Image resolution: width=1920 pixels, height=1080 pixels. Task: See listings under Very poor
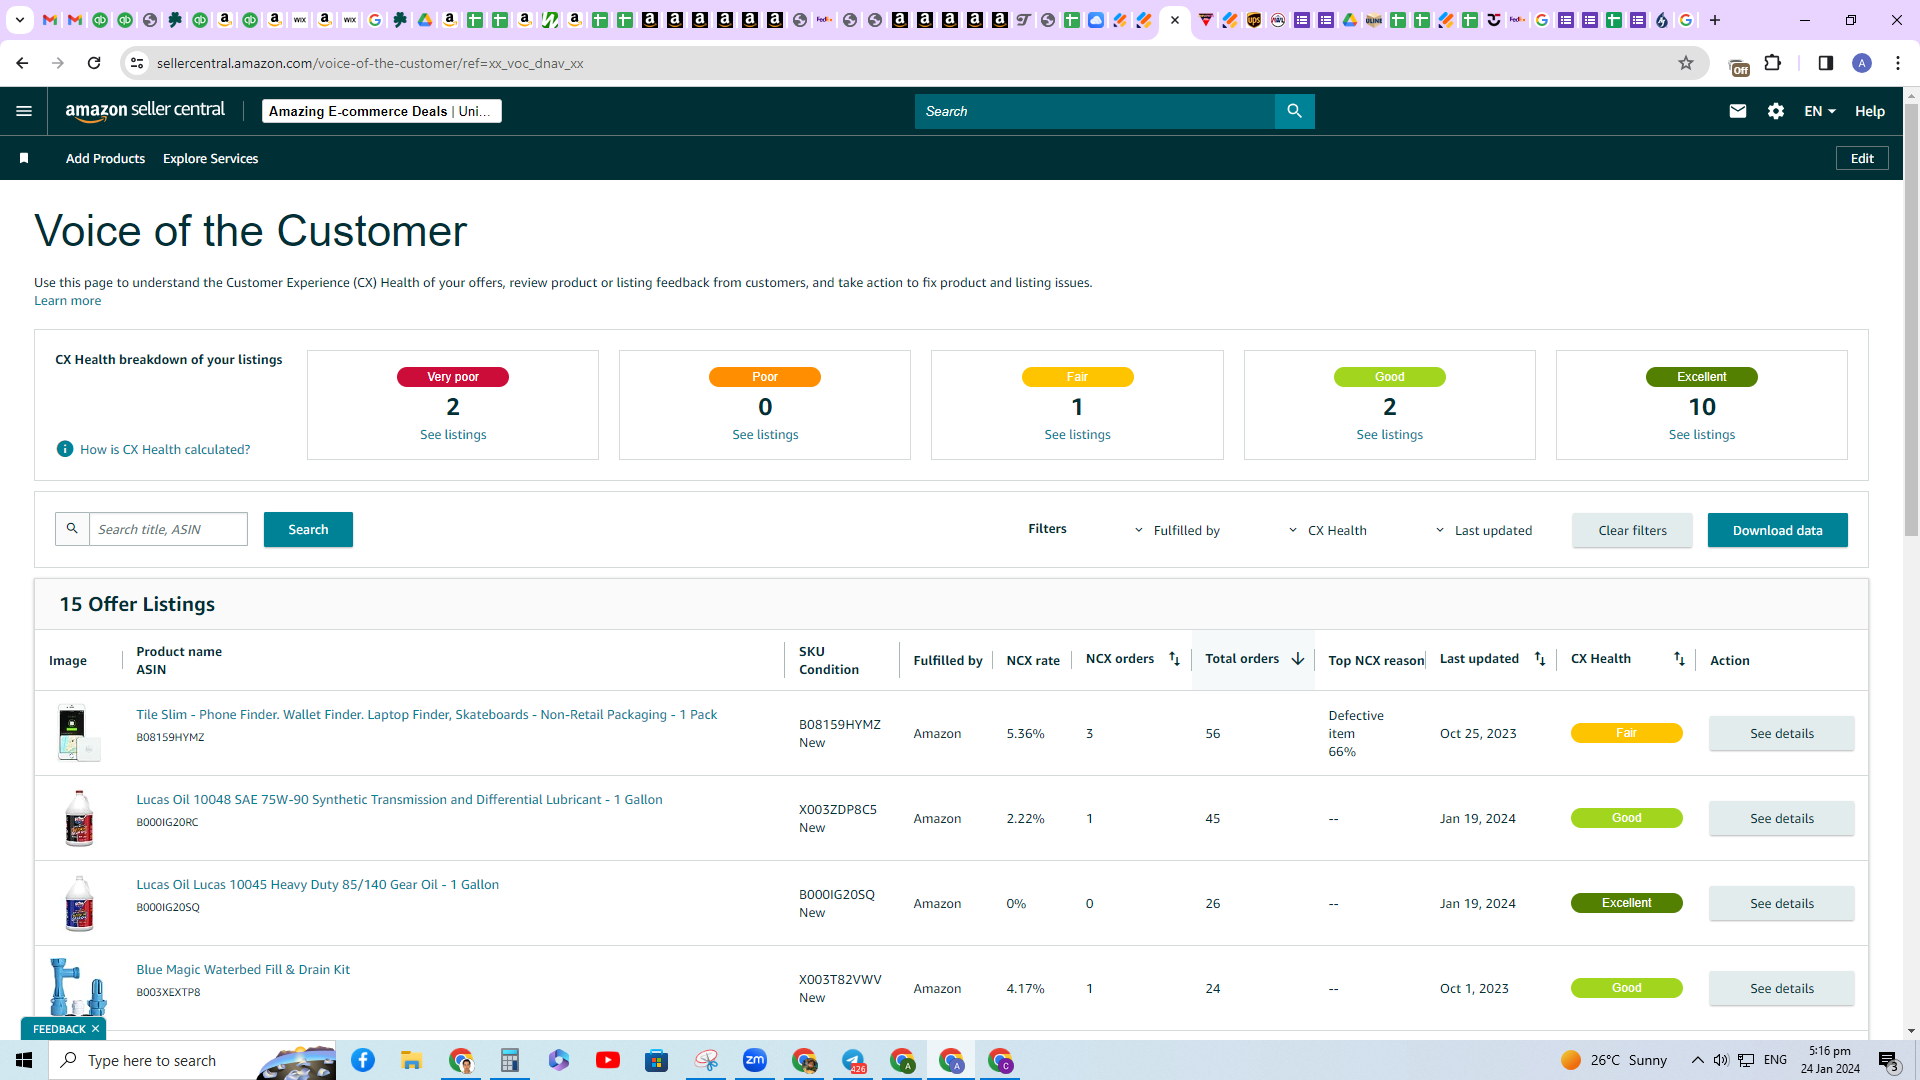(x=453, y=434)
